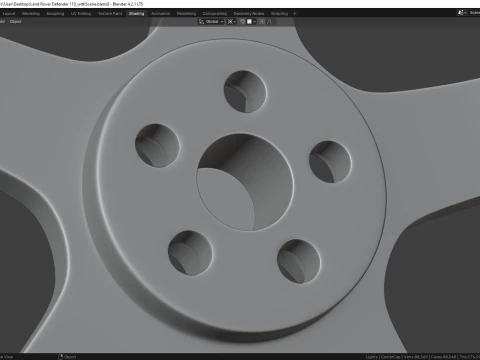Open the Geometry Nodes workspace tab
The height and width of the screenshot is (360, 480).
[249, 14]
